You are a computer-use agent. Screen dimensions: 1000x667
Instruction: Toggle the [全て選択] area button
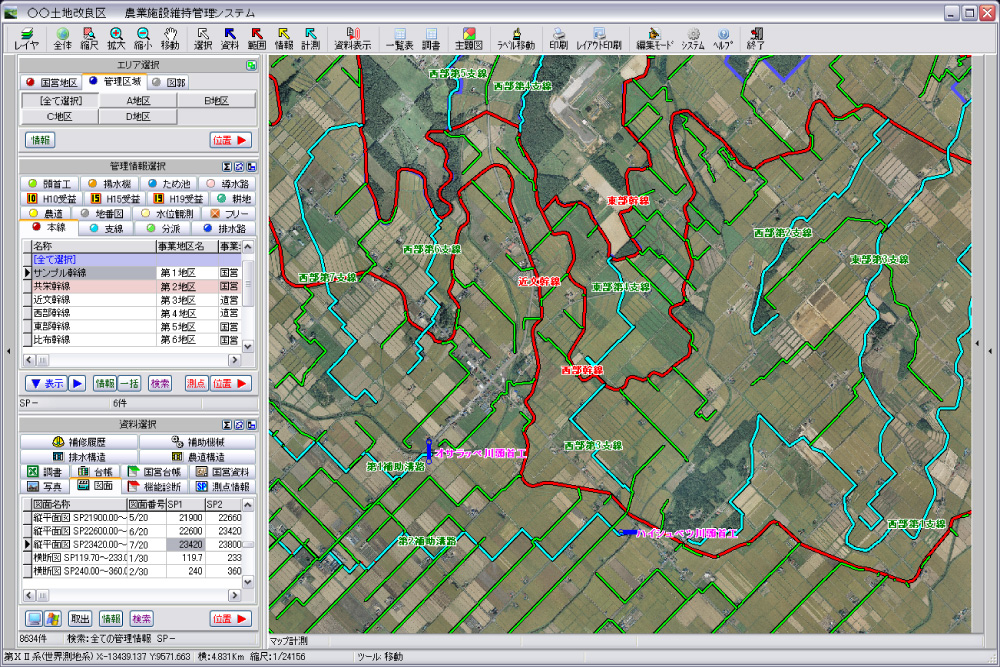click(x=60, y=101)
